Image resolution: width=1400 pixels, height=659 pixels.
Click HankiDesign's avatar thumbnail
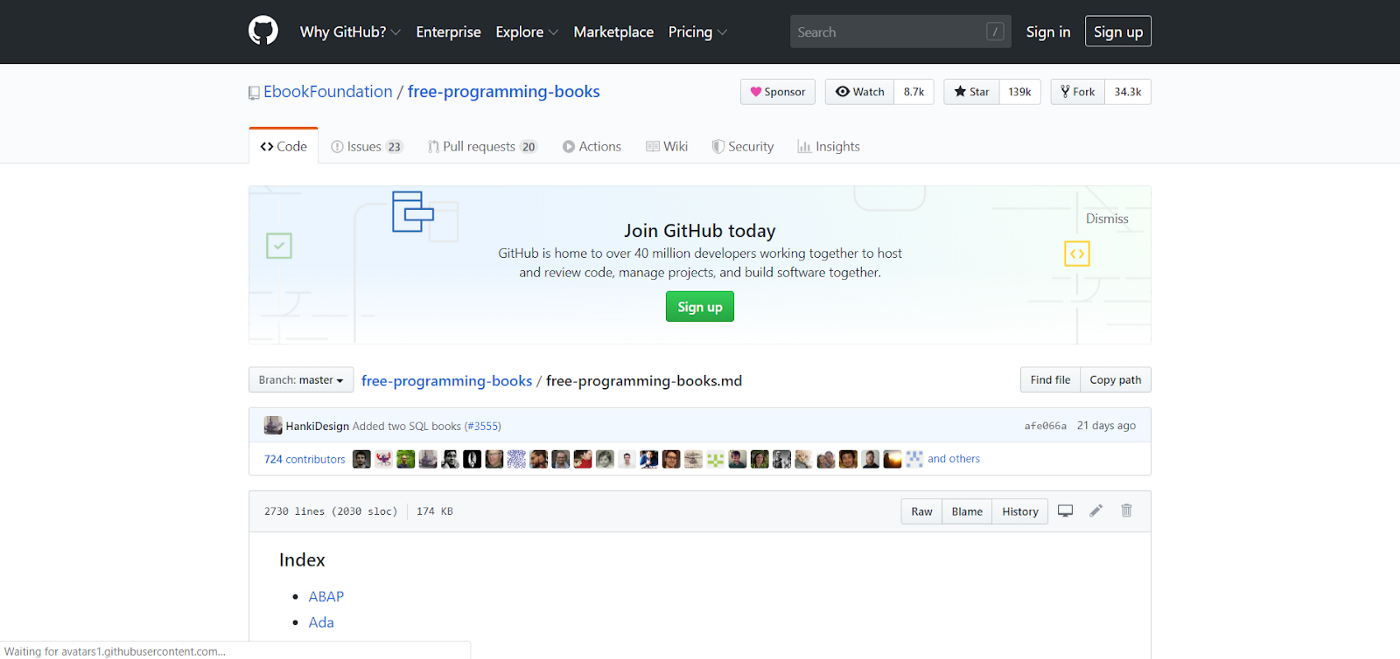[273, 426]
